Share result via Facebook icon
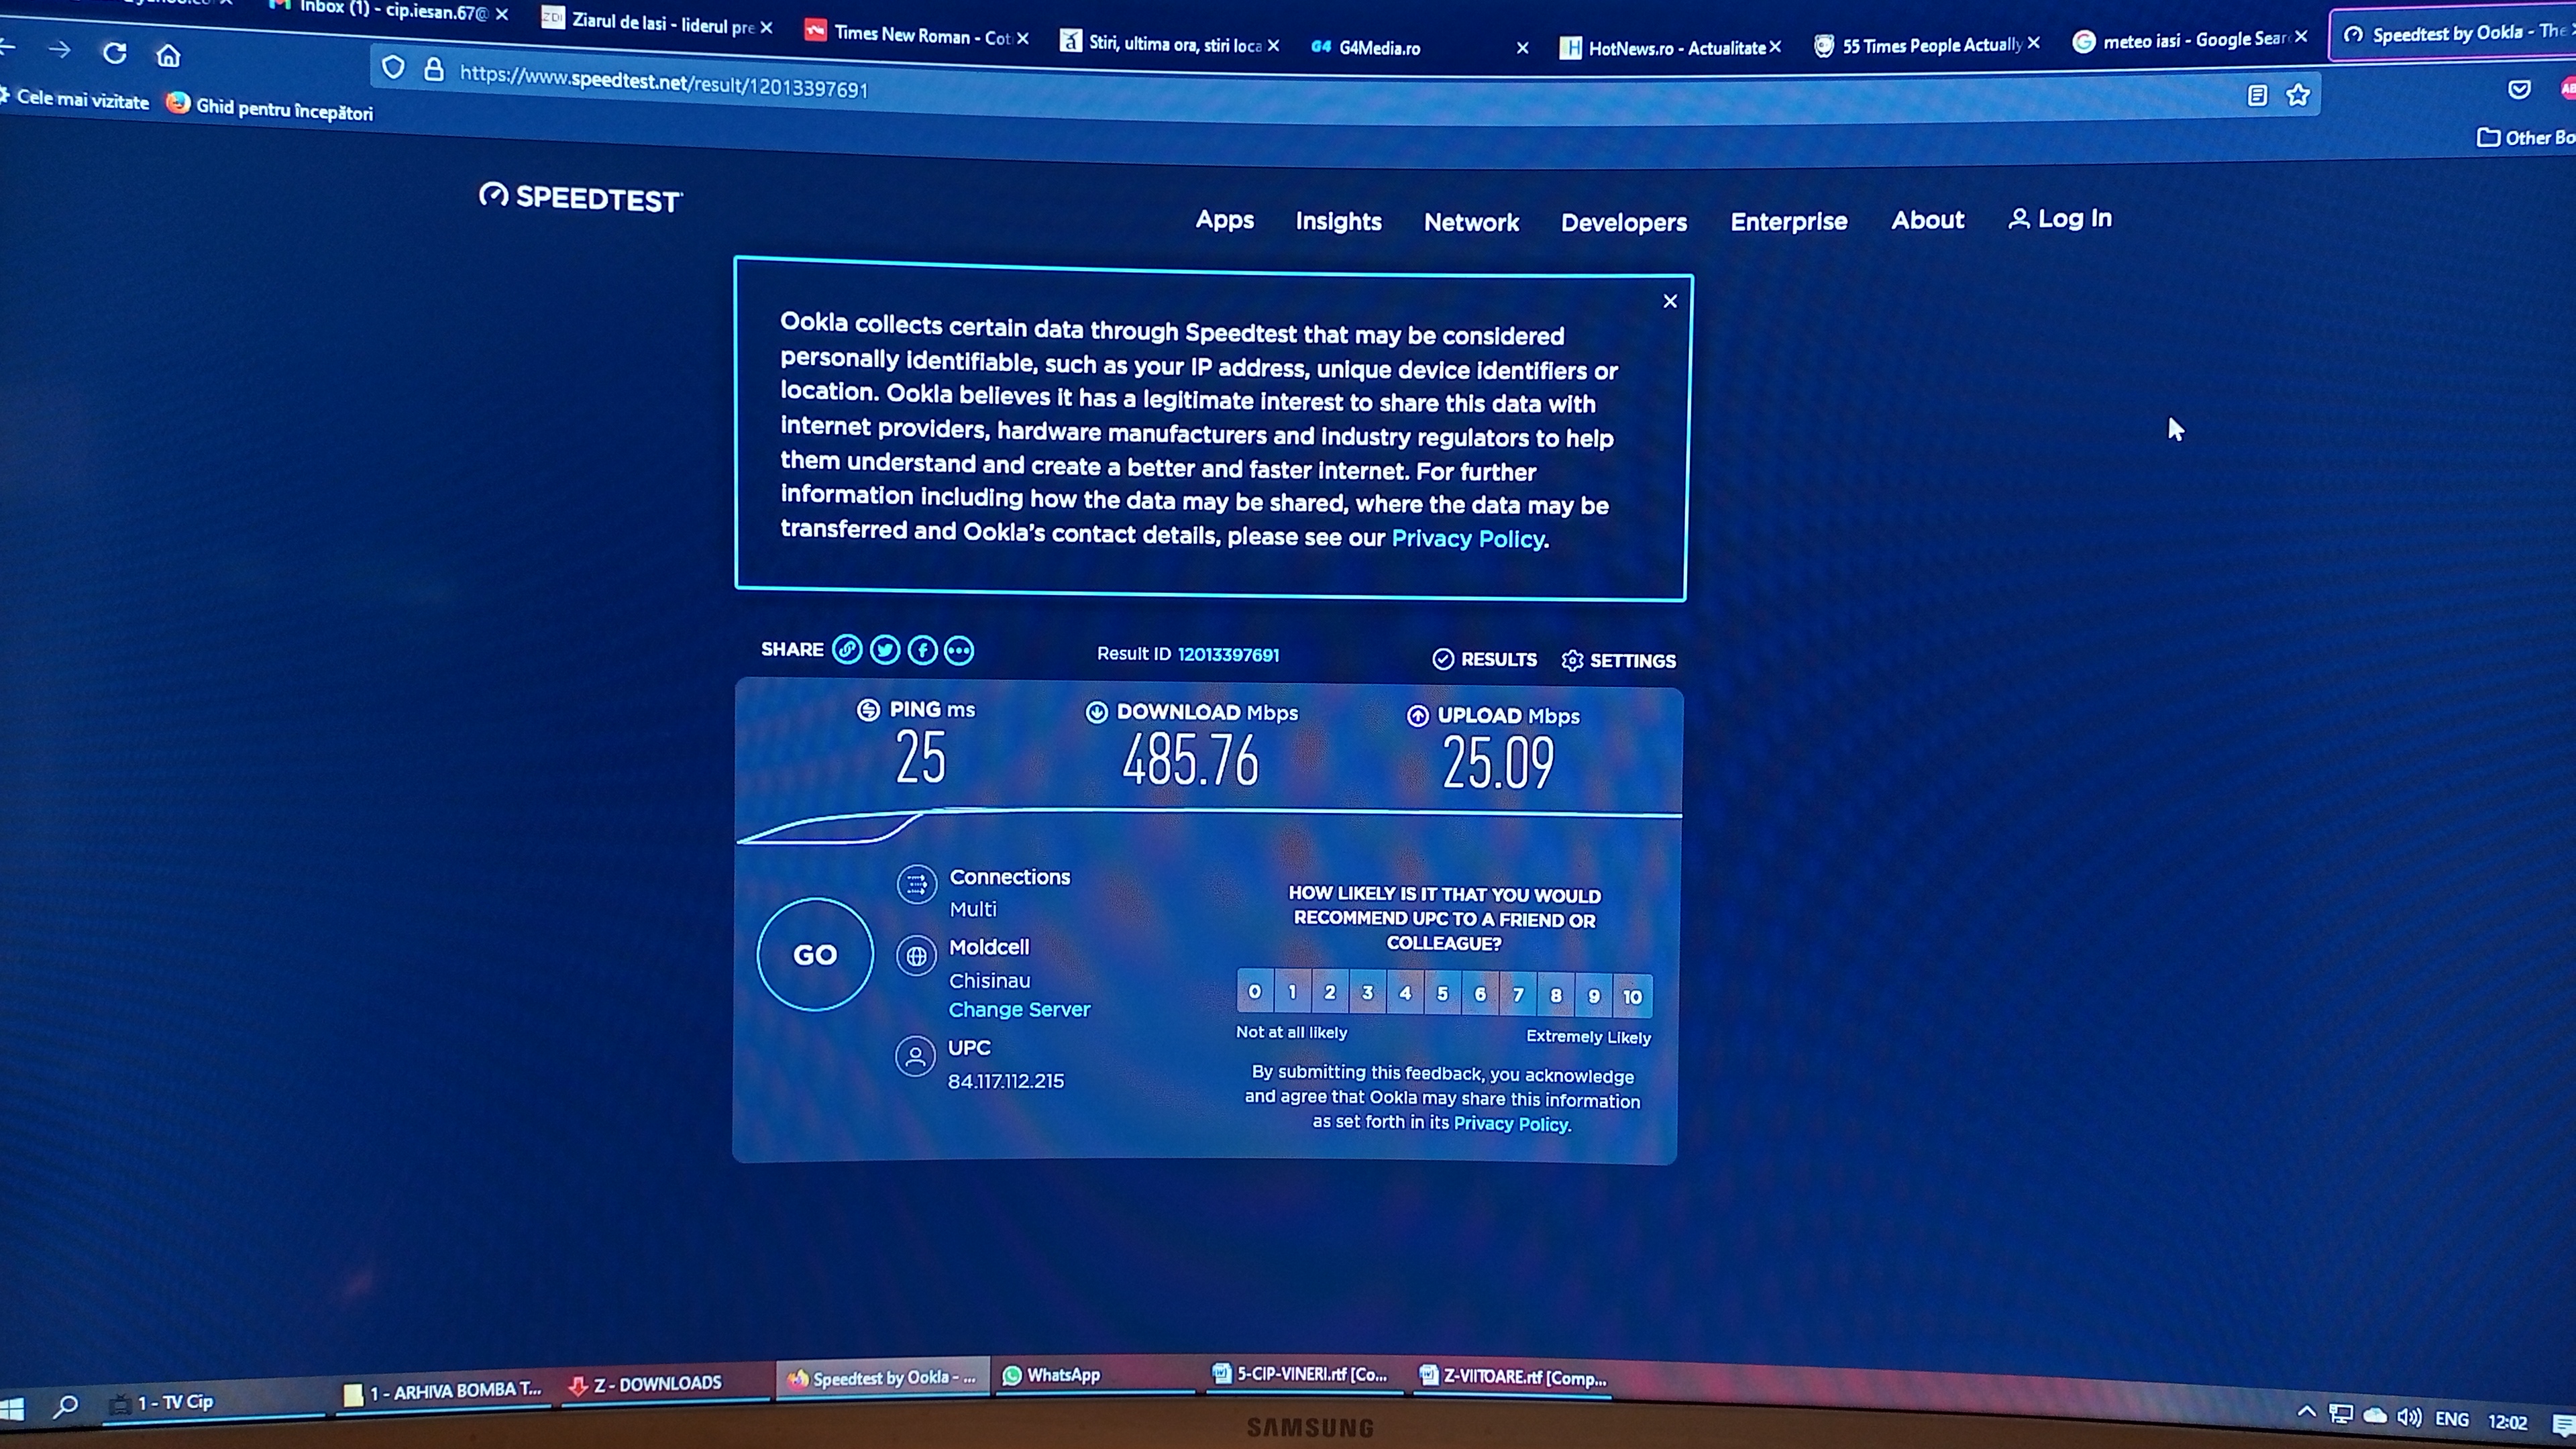The width and height of the screenshot is (2576, 1449). coord(922,651)
